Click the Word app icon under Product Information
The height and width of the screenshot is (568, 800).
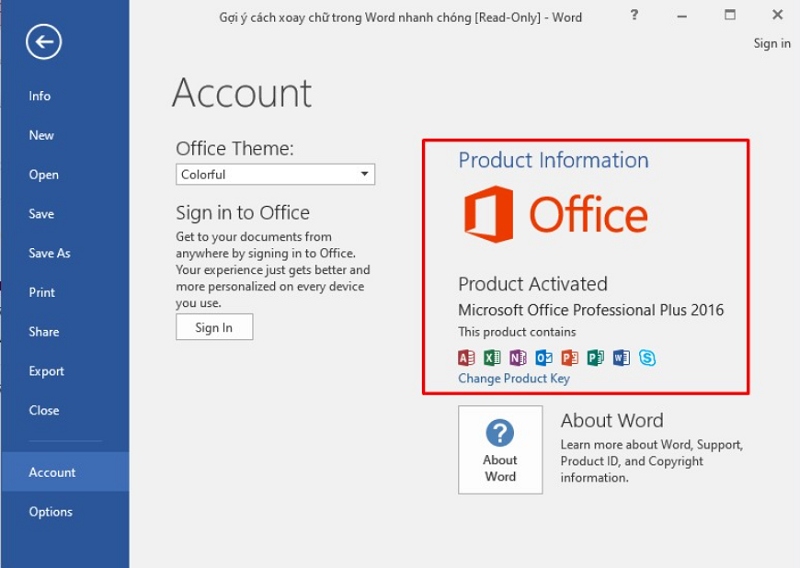(622, 357)
